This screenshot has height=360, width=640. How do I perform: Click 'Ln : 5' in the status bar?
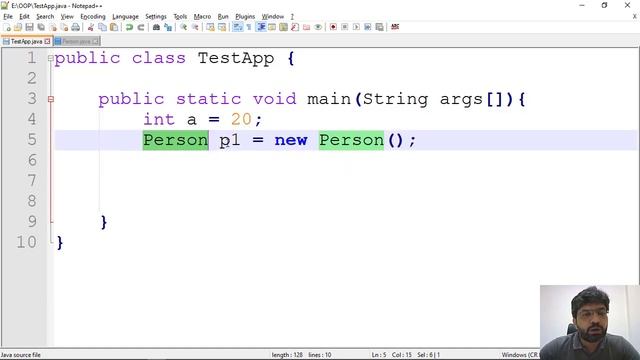coord(379,355)
